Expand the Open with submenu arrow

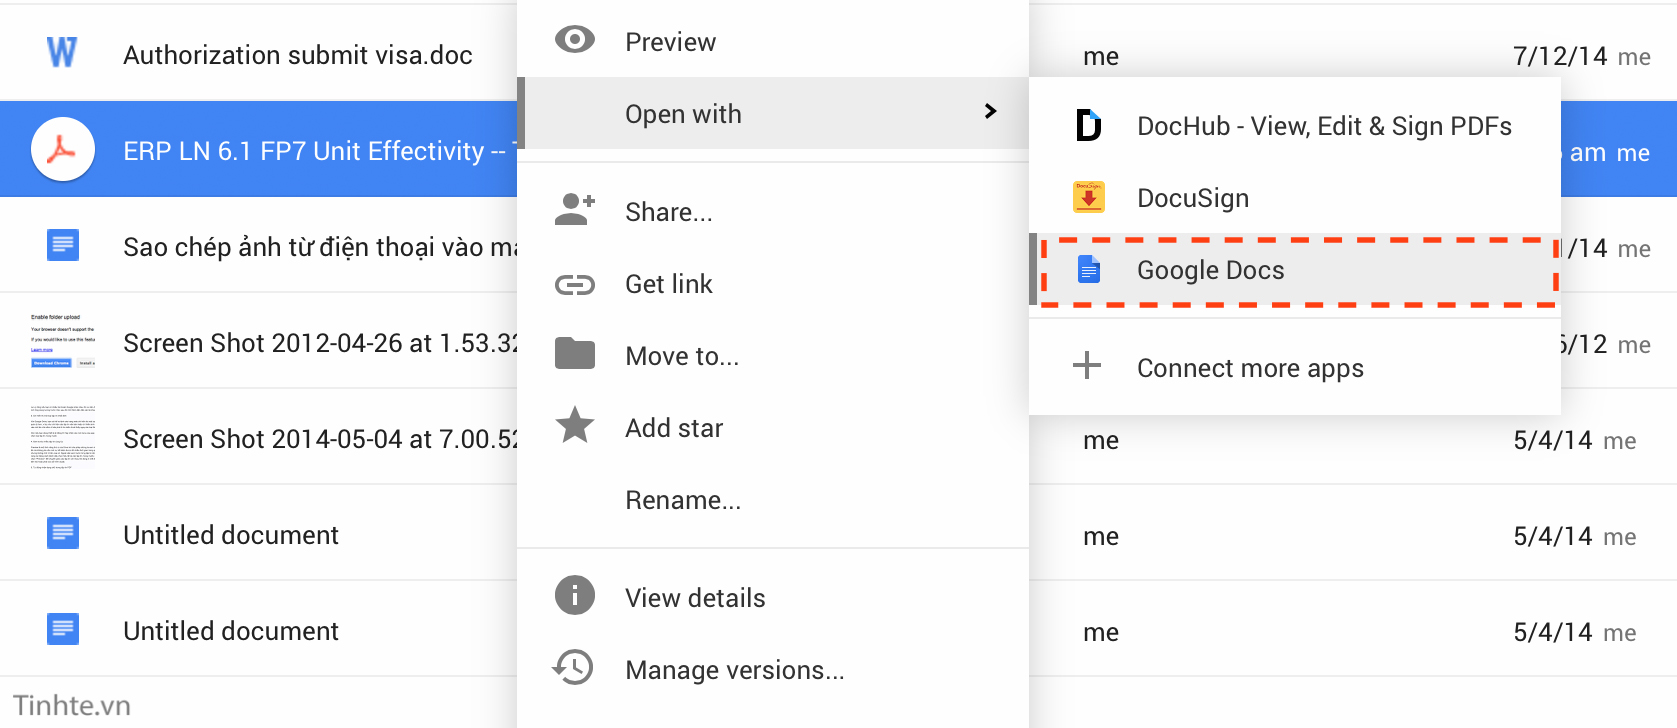point(990,111)
